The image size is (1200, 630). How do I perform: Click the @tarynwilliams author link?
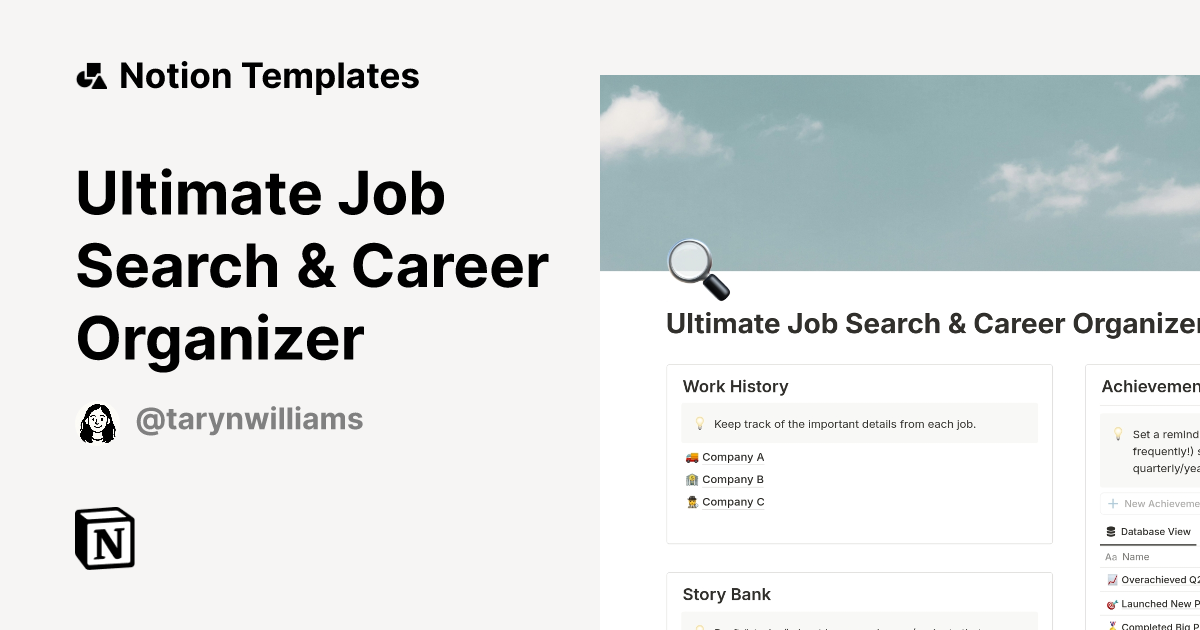[x=249, y=419]
